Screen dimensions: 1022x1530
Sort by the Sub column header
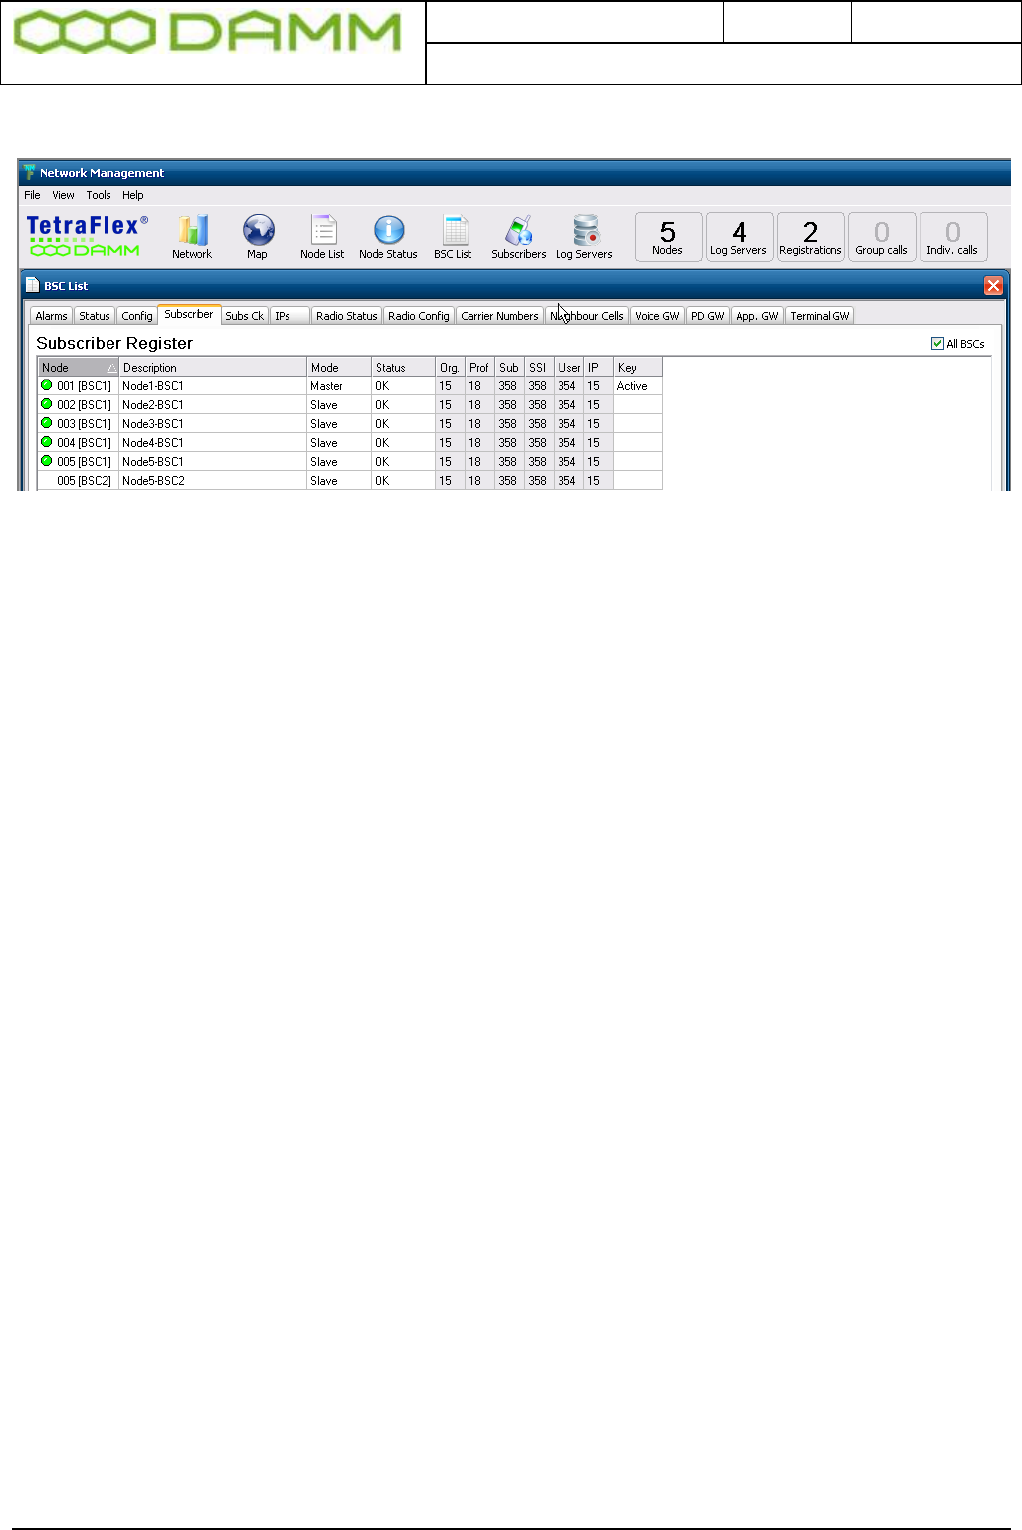click(509, 368)
